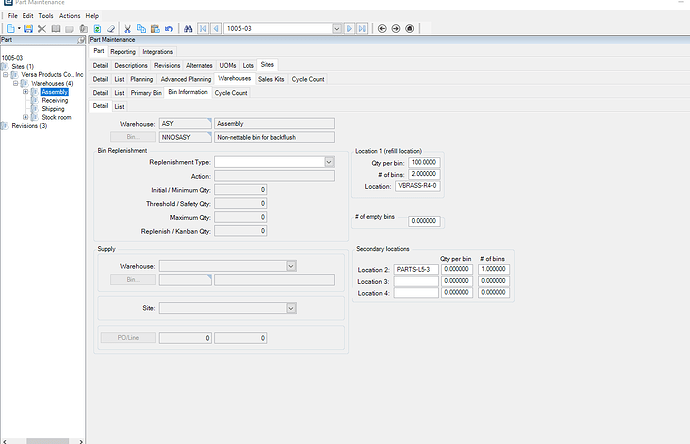Select Receiving warehouse in the tree
The image size is (690, 444).
click(55, 100)
